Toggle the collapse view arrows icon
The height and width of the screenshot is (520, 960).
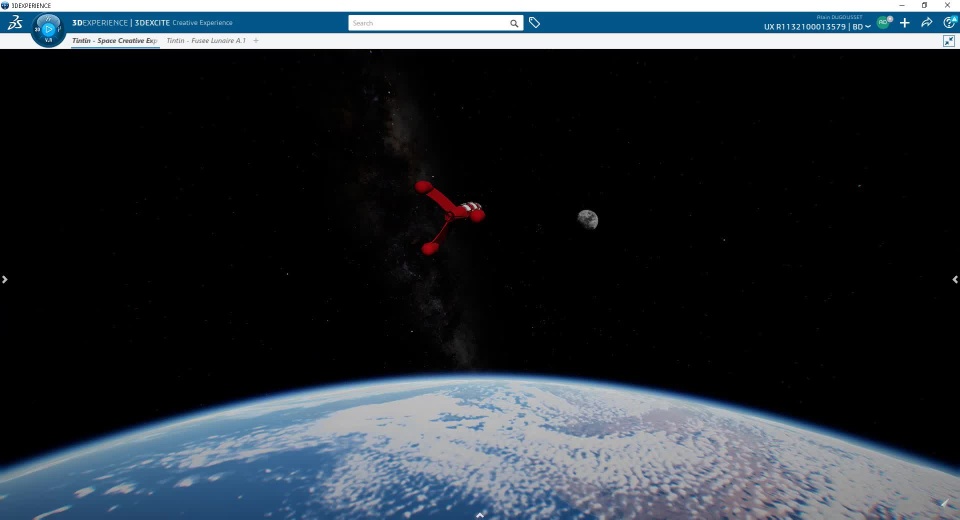(x=949, y=41)
